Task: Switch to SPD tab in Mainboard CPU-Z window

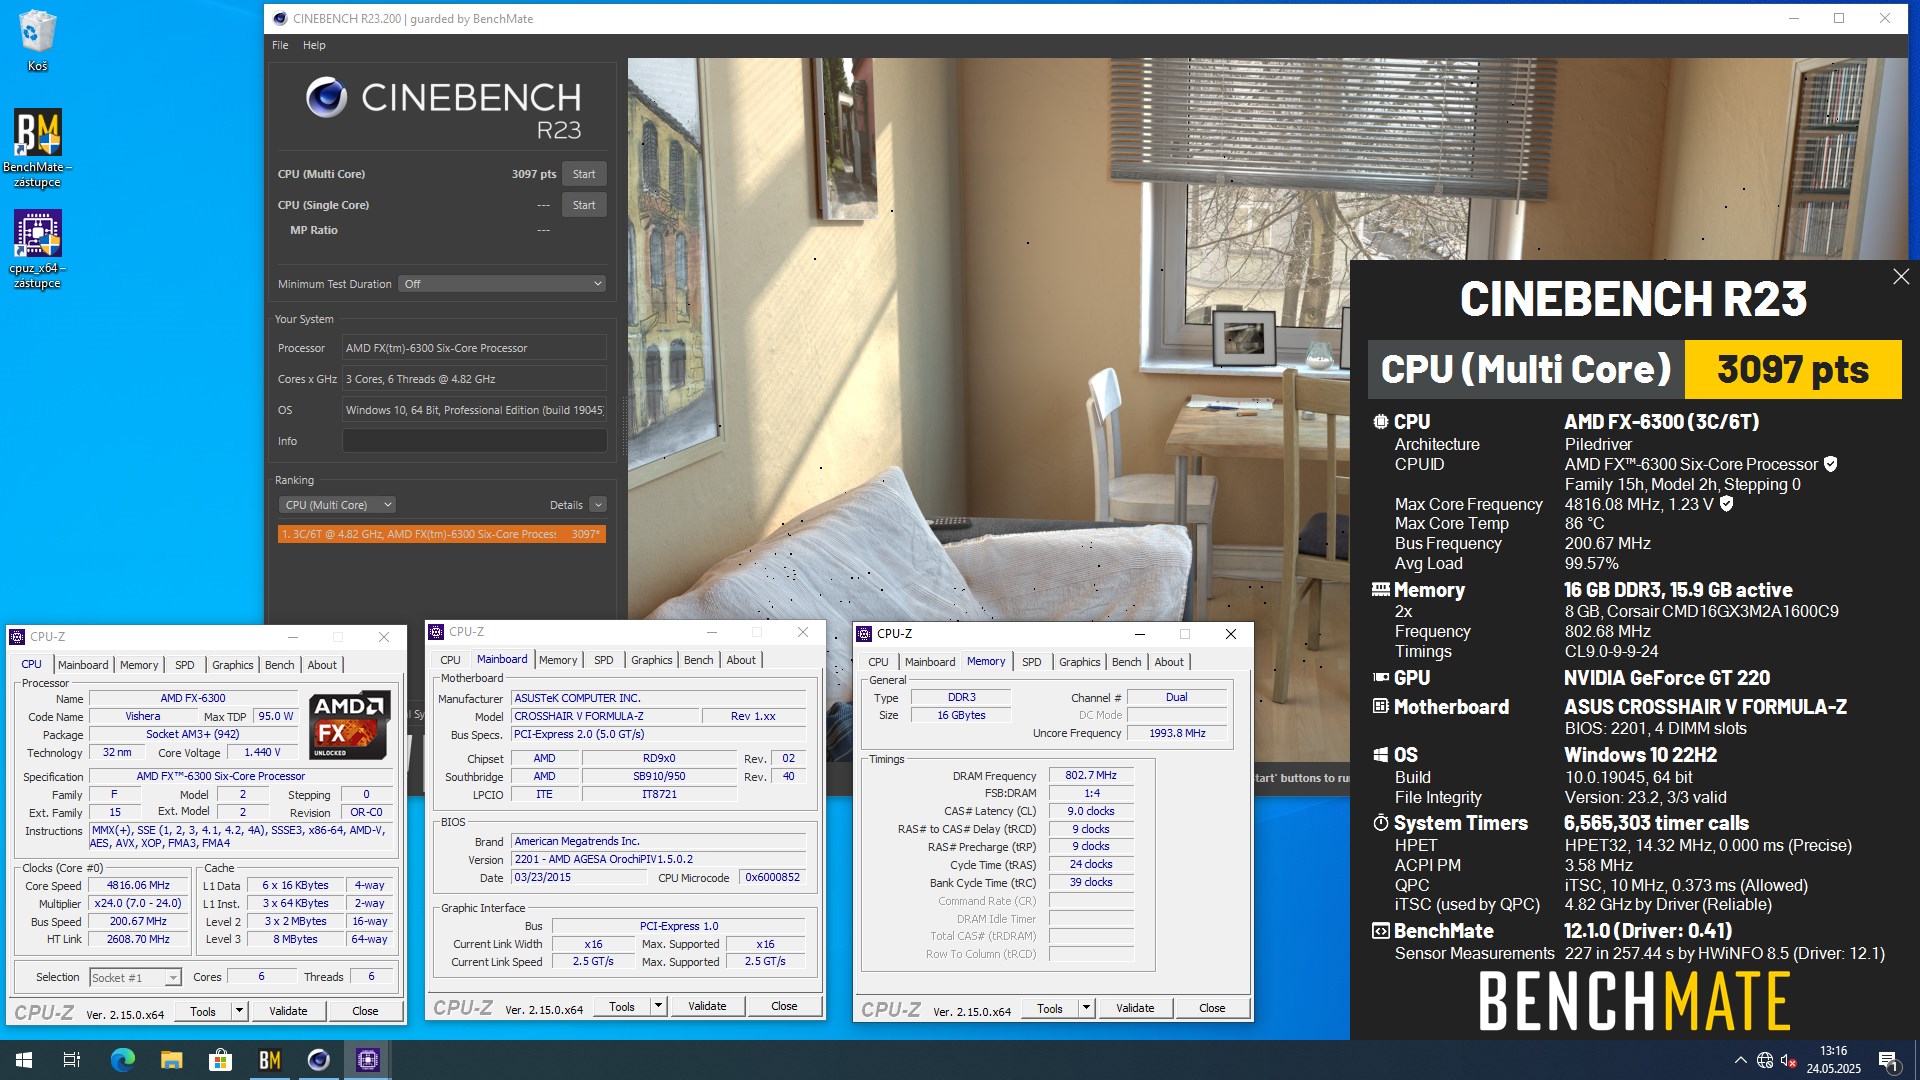Action: [604, 660]
